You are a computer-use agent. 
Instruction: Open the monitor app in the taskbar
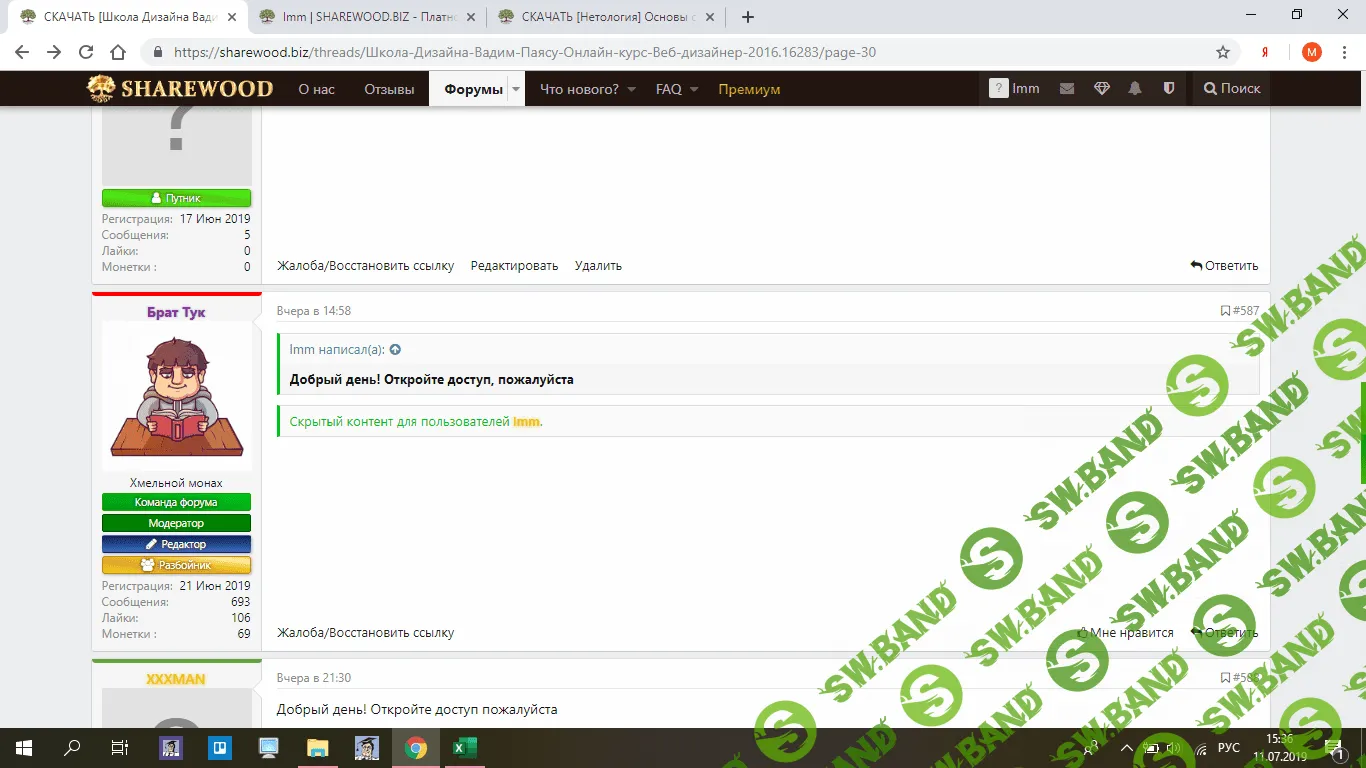tap(269, 748)
